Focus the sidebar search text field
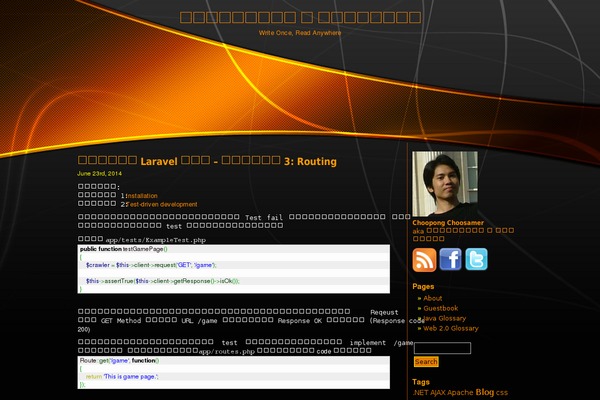The image size is (600, 400). point(442,348)
